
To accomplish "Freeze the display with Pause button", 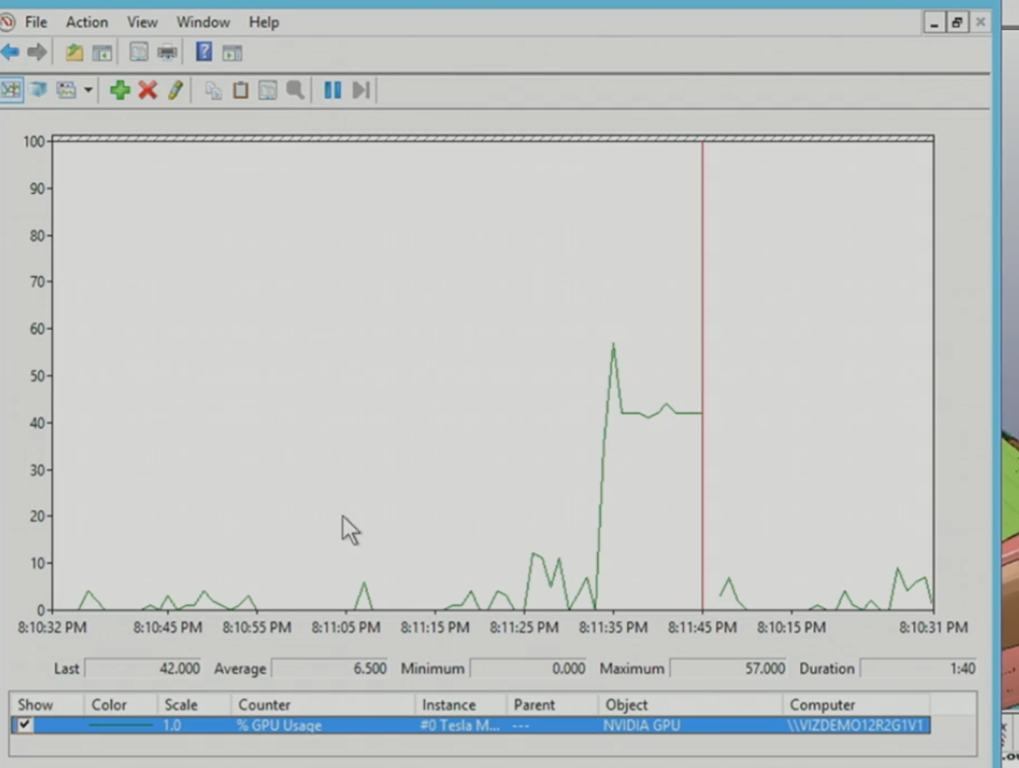I will pos(333,90).
